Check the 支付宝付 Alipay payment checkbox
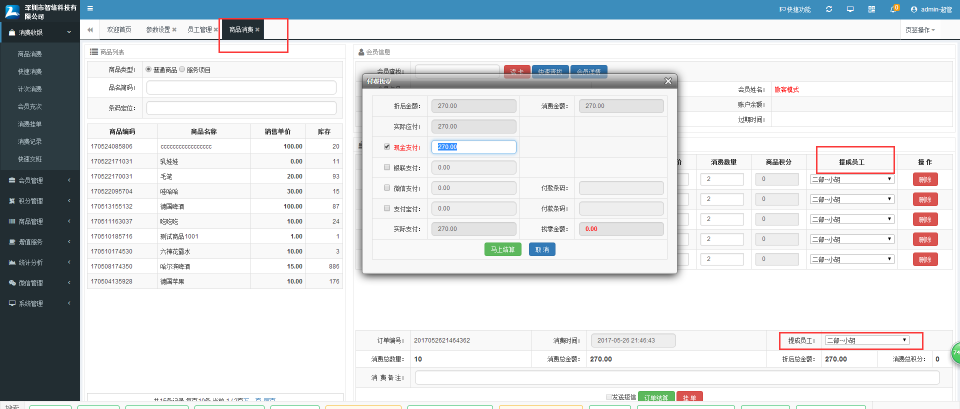This screenshot has width=960, height=409. [x=388, y=208]
